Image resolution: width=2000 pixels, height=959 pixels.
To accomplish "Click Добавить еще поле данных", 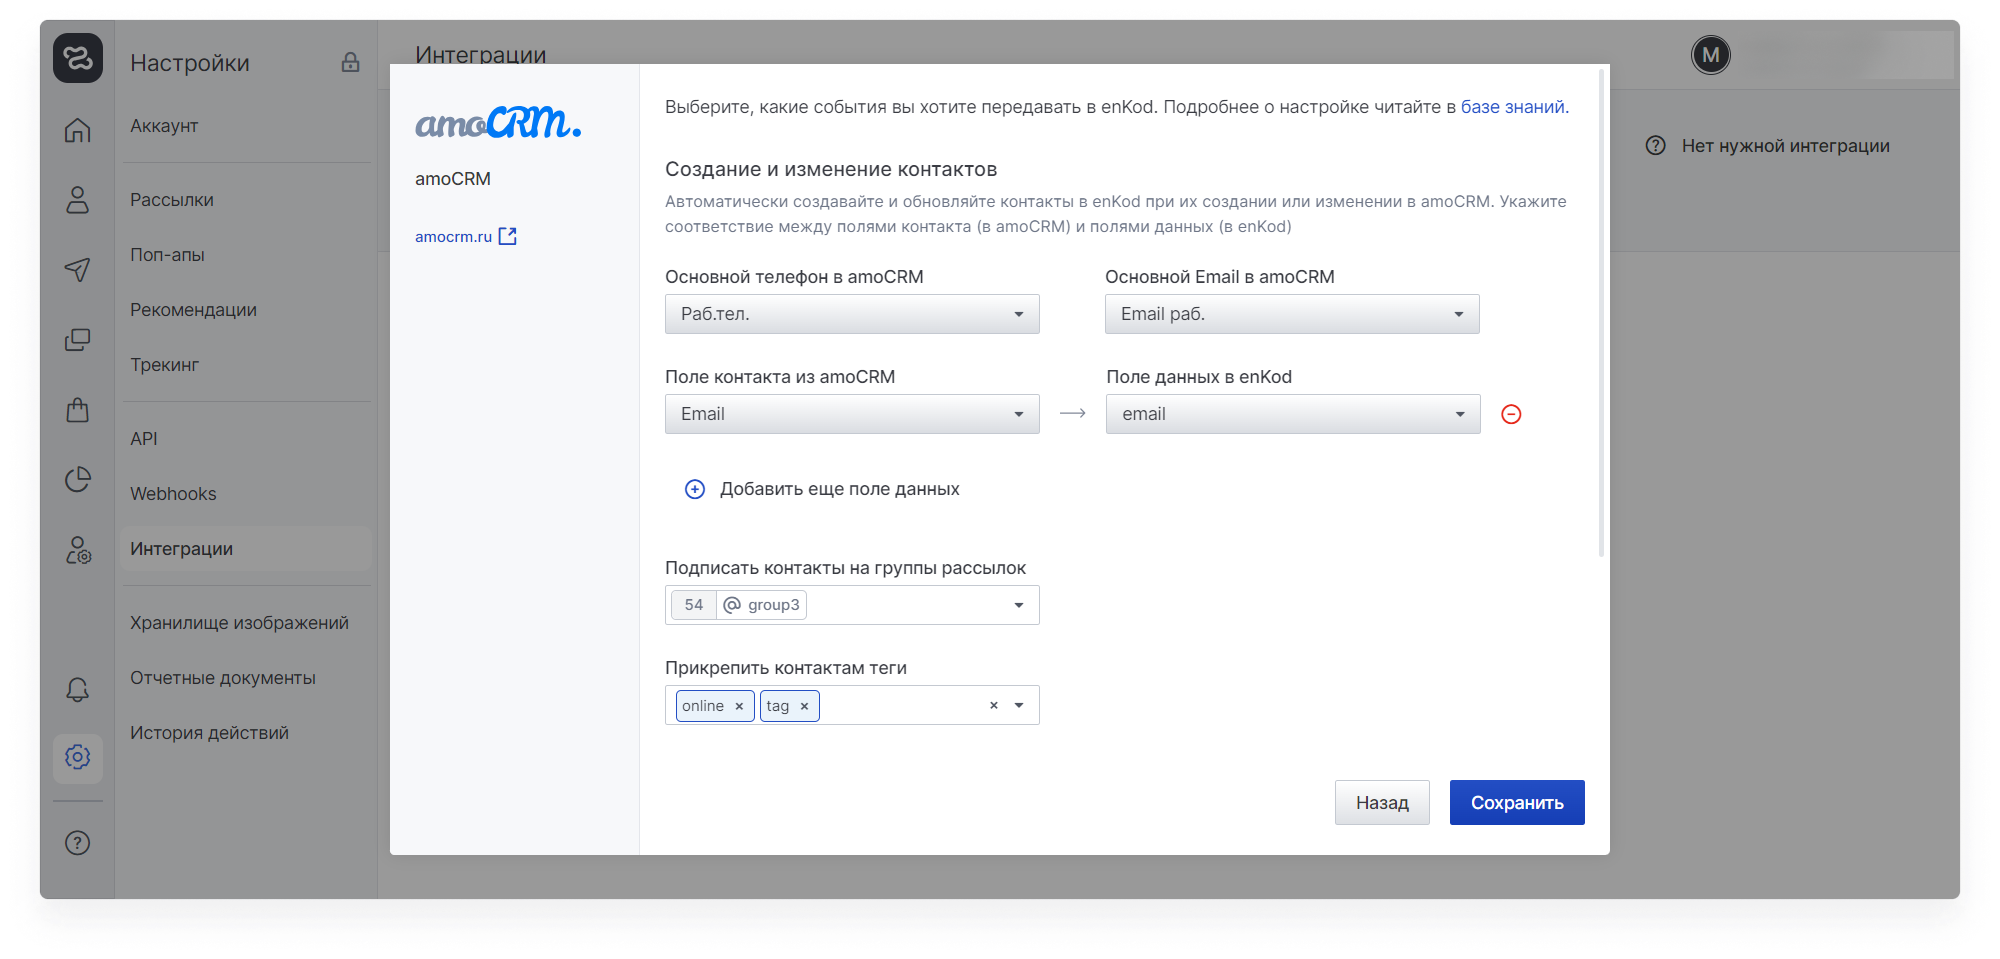I will click(x=840, y=489).
